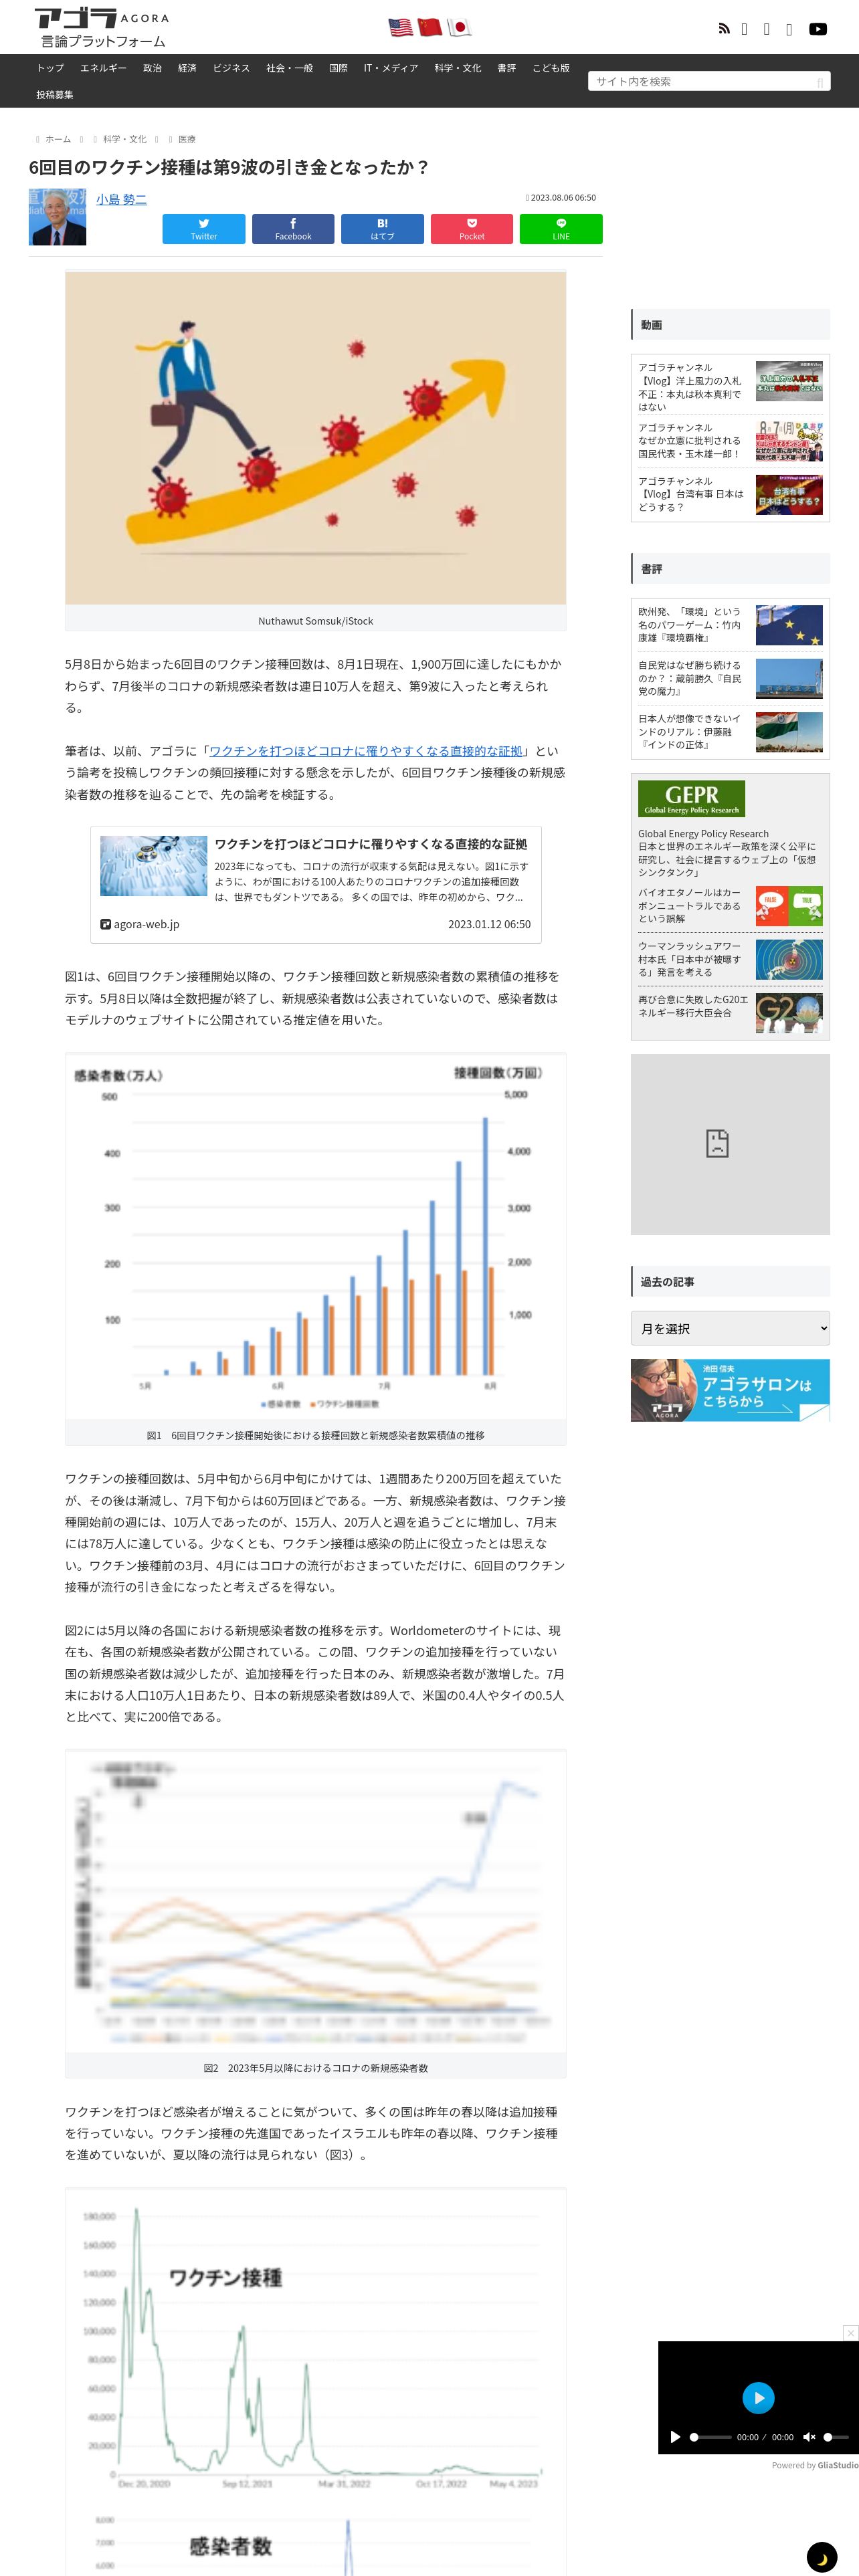859x2576 pixels.
Task: Click the search magnifier icon
Action: click(820, 82)
